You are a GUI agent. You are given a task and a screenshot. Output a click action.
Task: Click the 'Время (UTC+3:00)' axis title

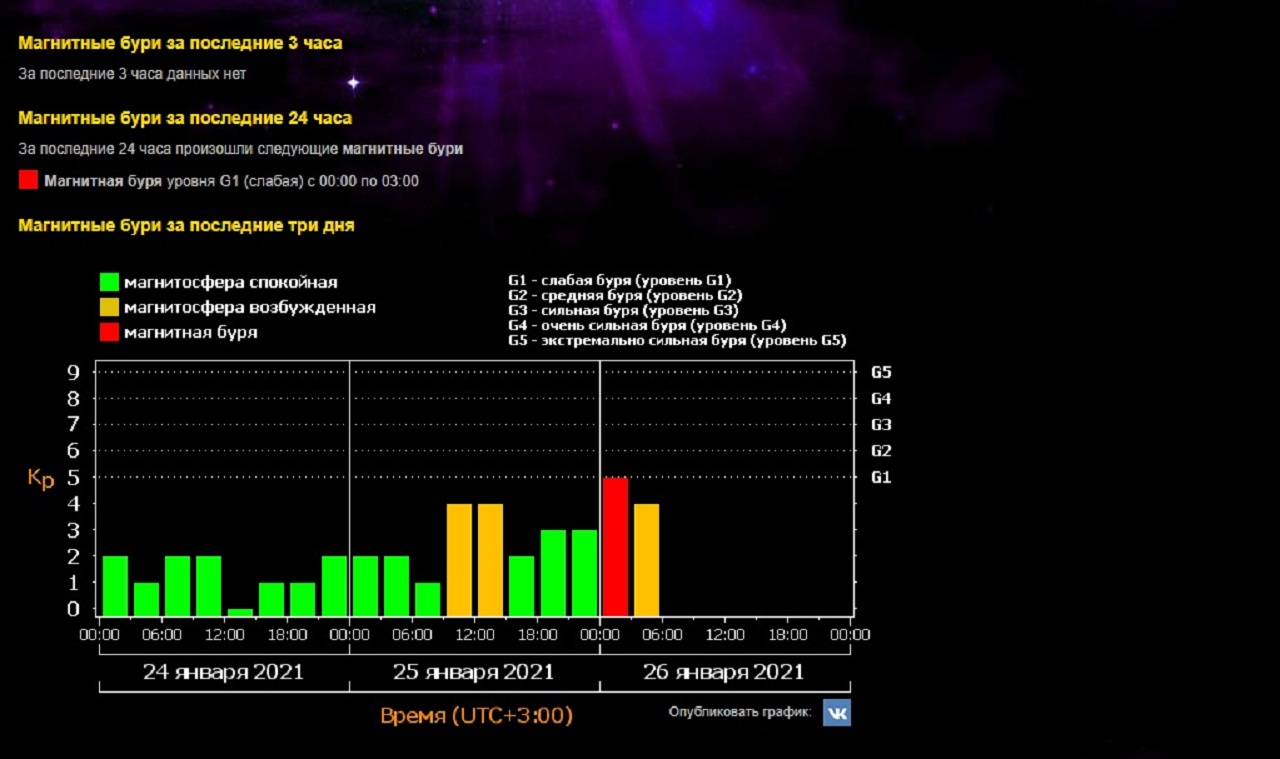(x=476, y=716)
